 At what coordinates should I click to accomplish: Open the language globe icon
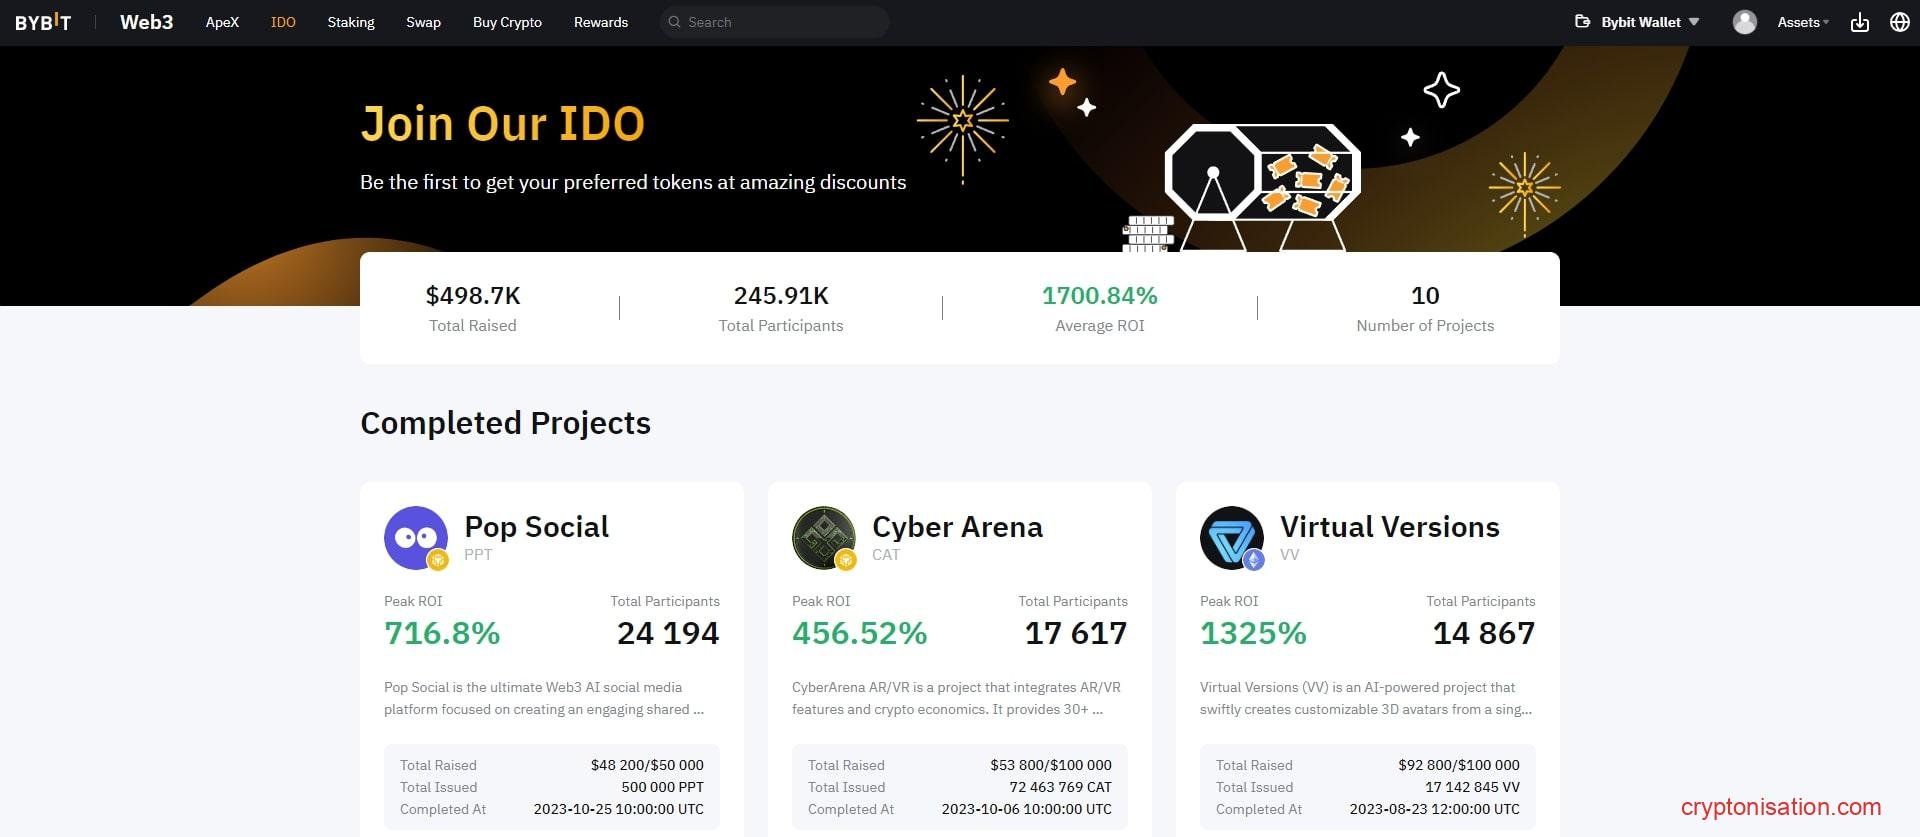(x=1899, y=22)
